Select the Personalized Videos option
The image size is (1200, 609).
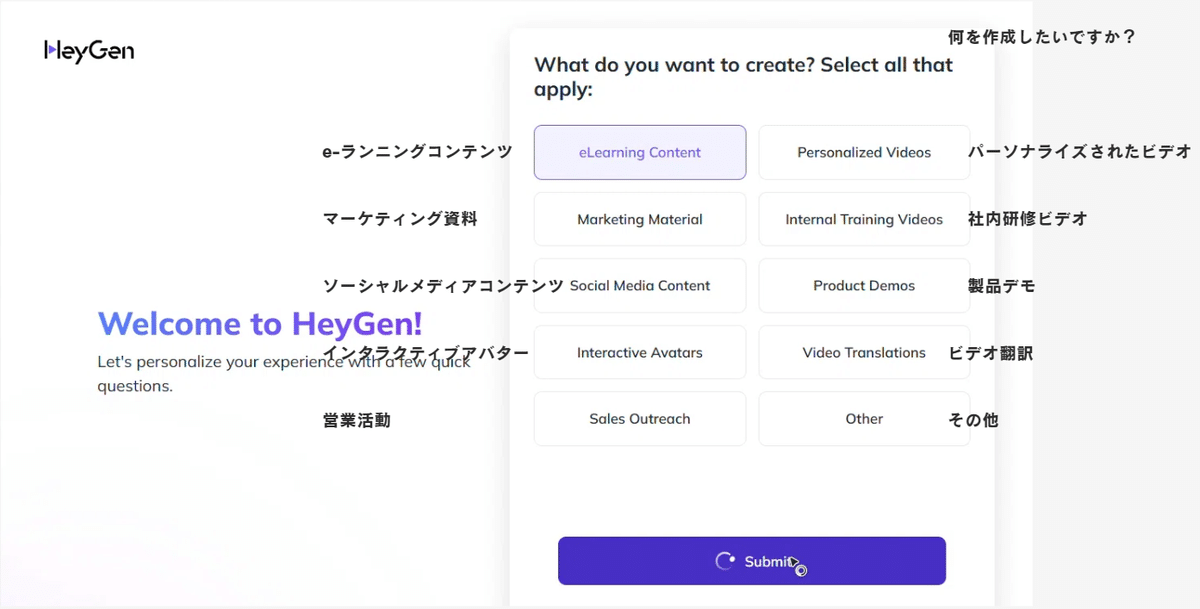tap(863, 152)
